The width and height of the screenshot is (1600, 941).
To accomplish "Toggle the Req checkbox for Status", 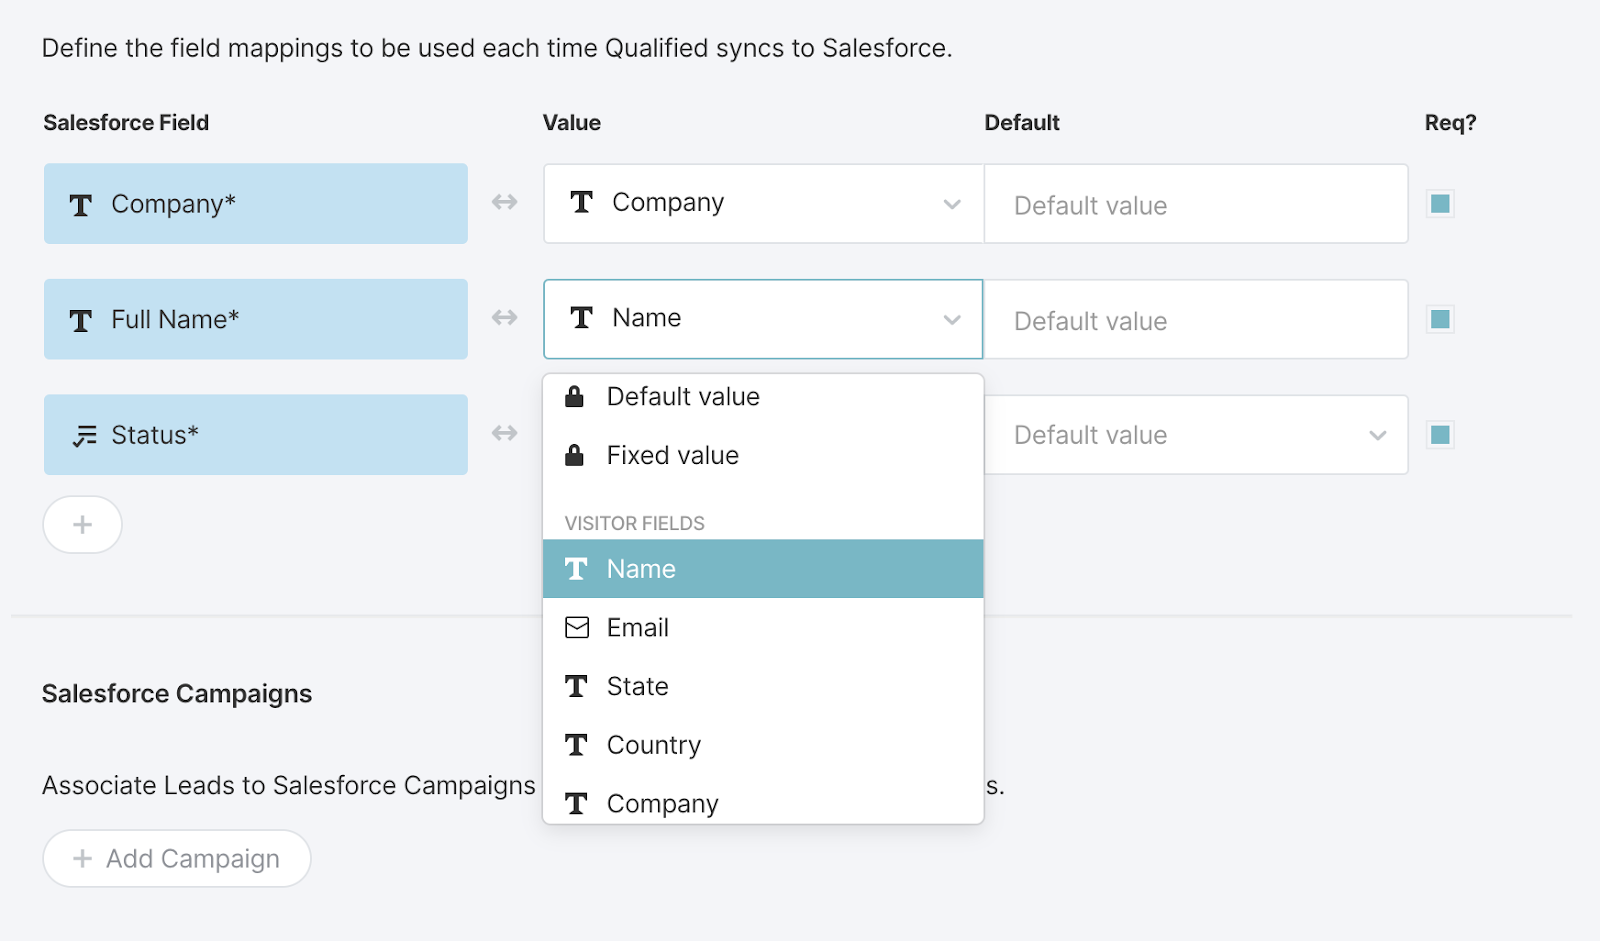I will click(1439, 434).
